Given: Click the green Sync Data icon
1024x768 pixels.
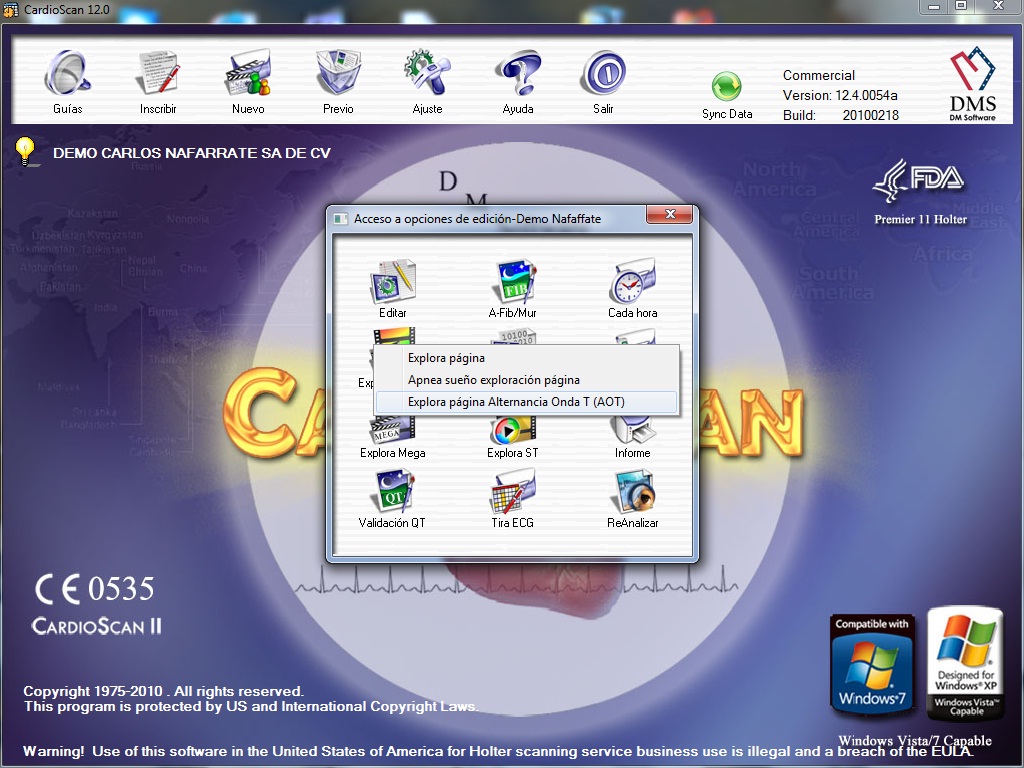Looking at the screenshot, I should pyautogui.click(x=727, y=87).
